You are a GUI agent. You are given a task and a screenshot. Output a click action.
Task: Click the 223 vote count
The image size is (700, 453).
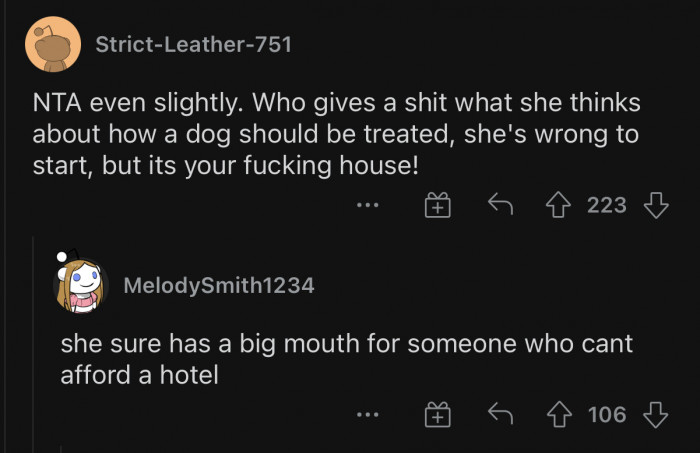[x=606, y=206]
